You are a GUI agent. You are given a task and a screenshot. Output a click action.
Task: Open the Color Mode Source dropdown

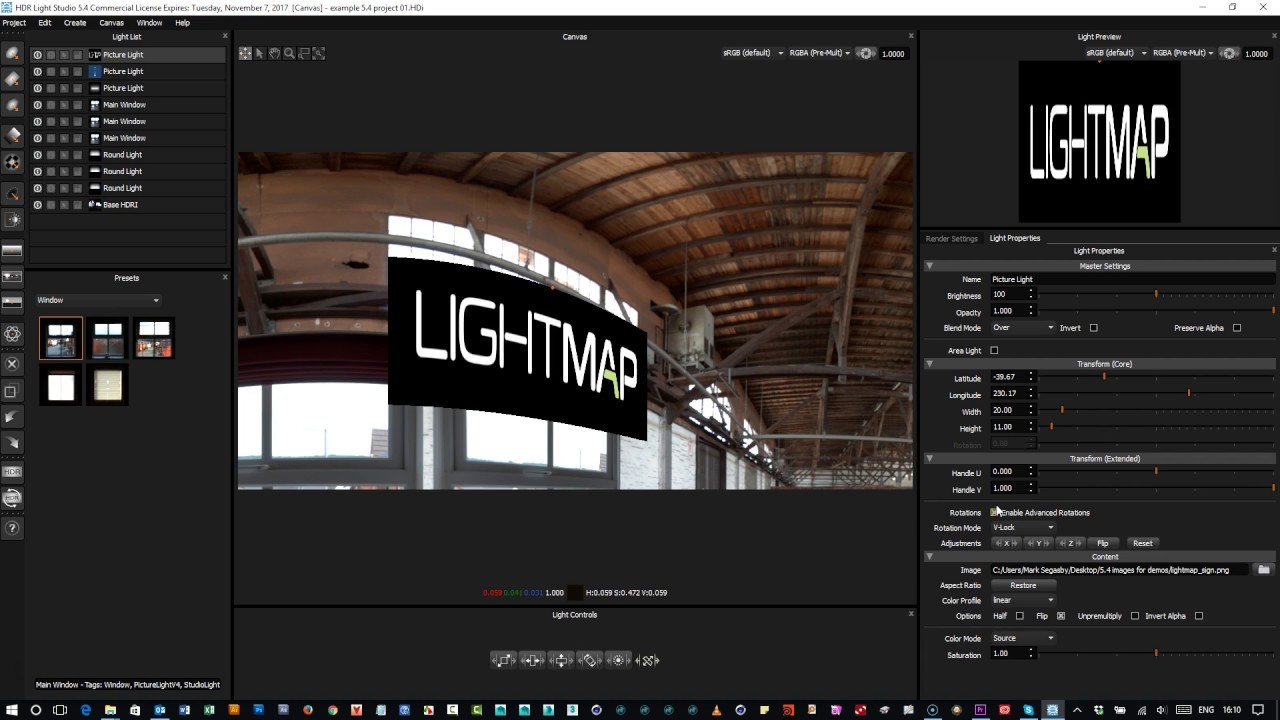tap(1023, 638)
